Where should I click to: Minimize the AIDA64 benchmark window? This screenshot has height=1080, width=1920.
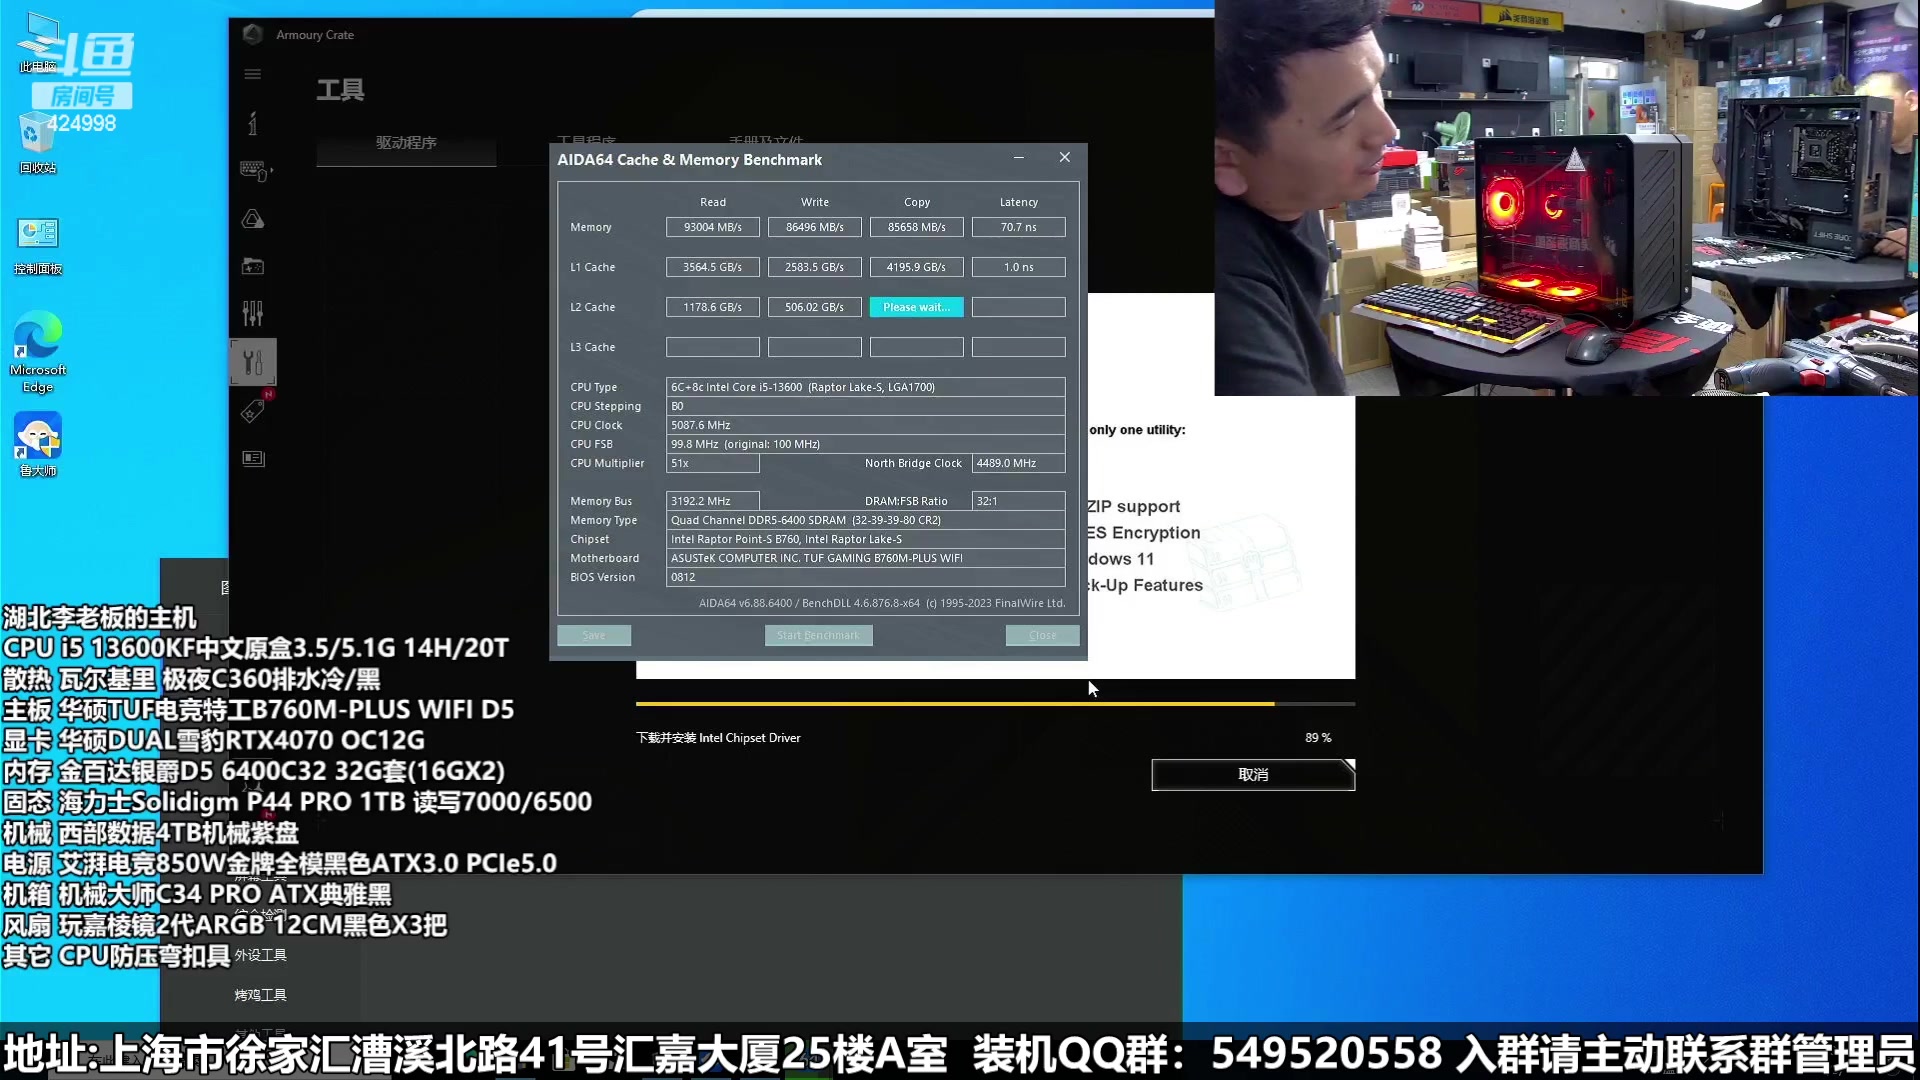coord(1019,158)
